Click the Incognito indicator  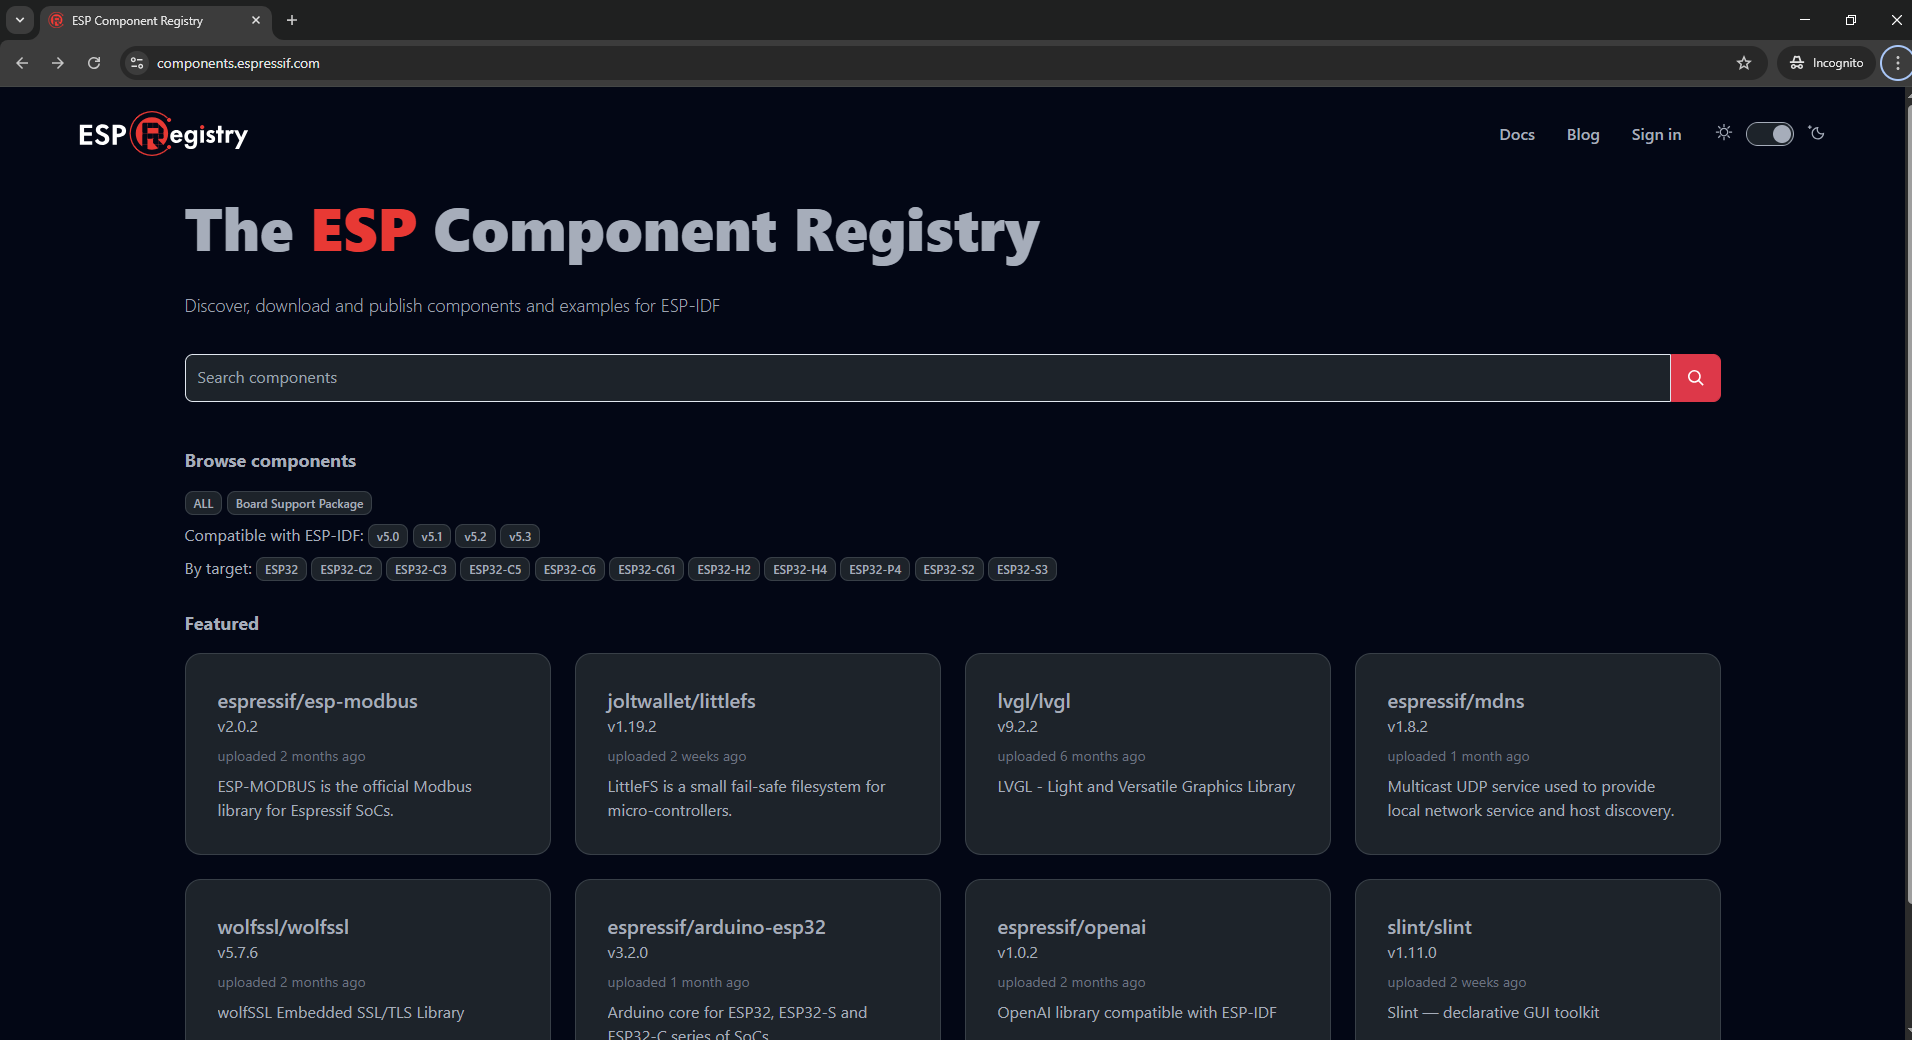tap(1827, 63)
